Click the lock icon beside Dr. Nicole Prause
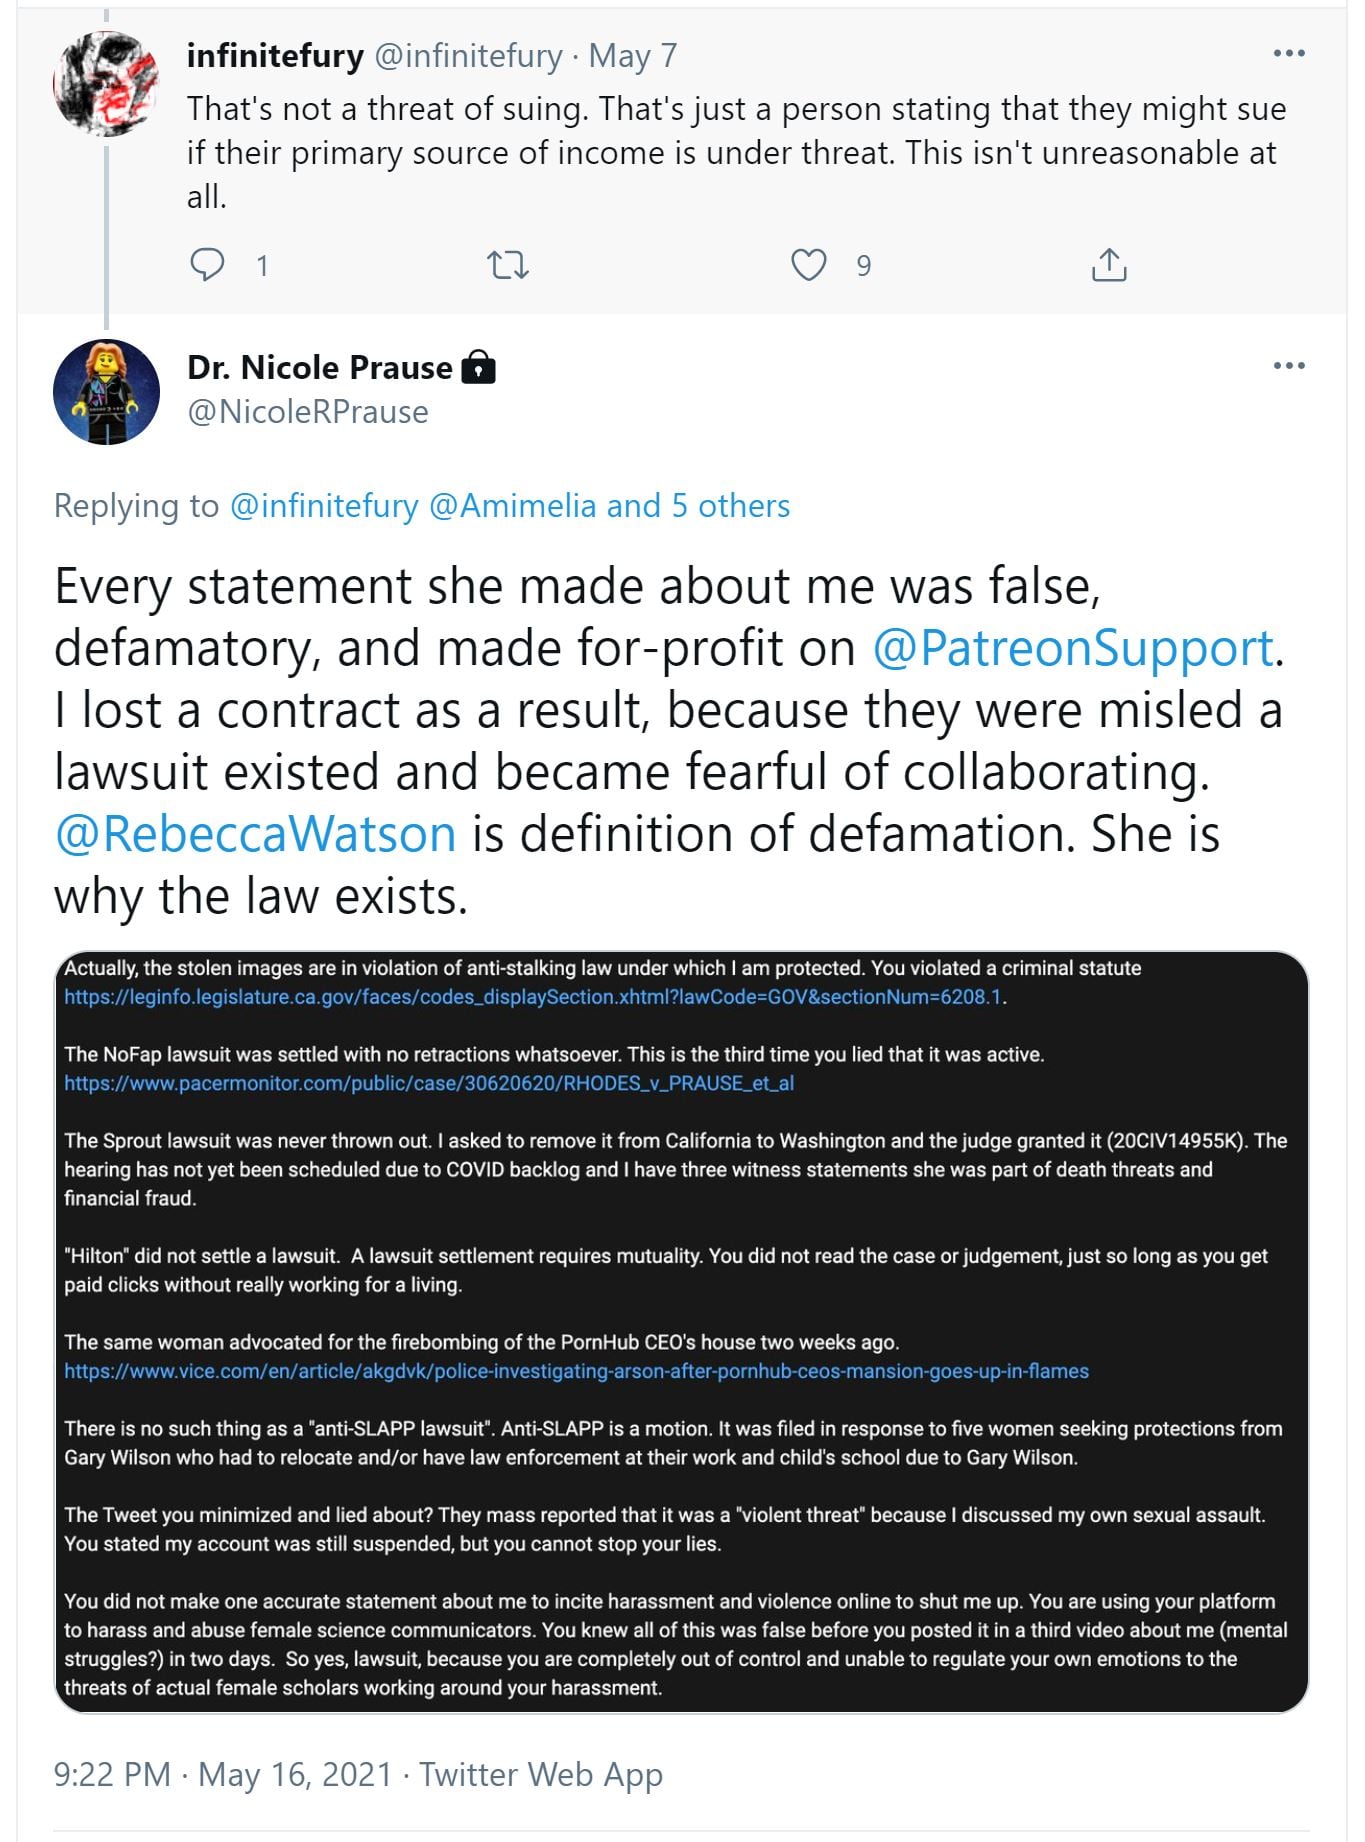Viewport: 1365px width, 1842px height. pos(479,368)
